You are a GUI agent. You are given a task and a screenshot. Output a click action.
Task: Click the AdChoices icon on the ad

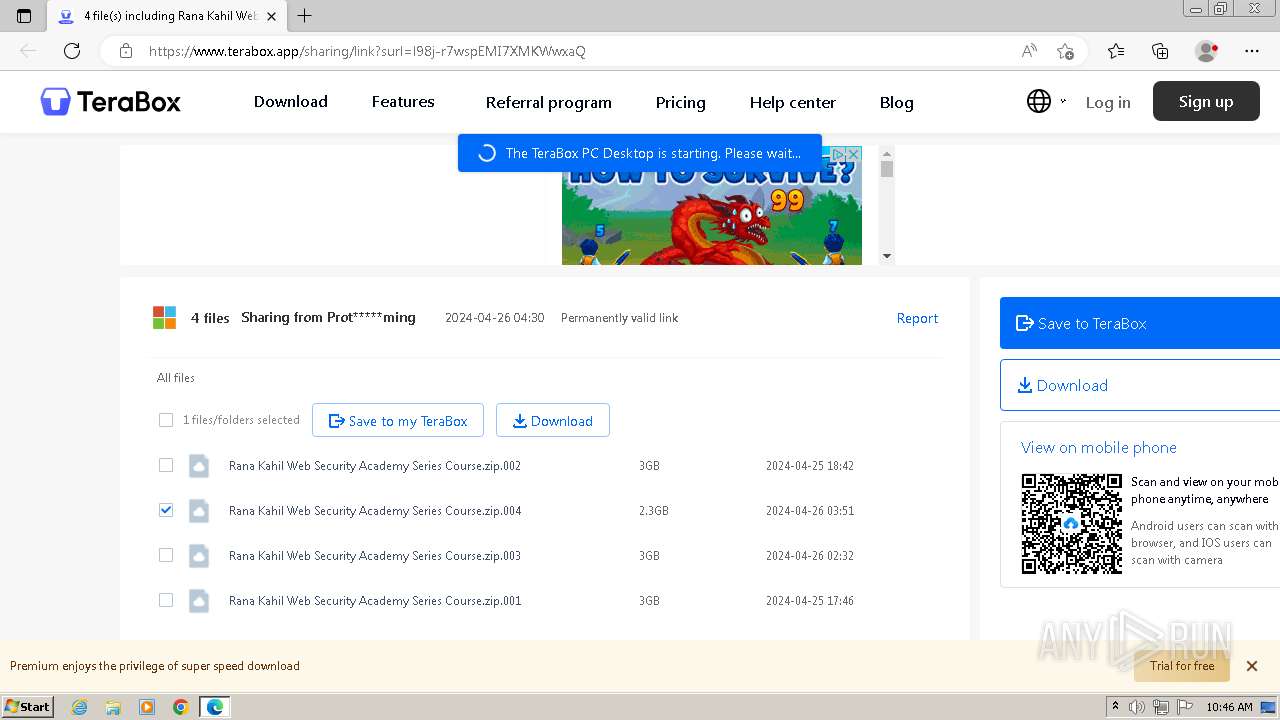pyautogui.click(x=838, y=154)
